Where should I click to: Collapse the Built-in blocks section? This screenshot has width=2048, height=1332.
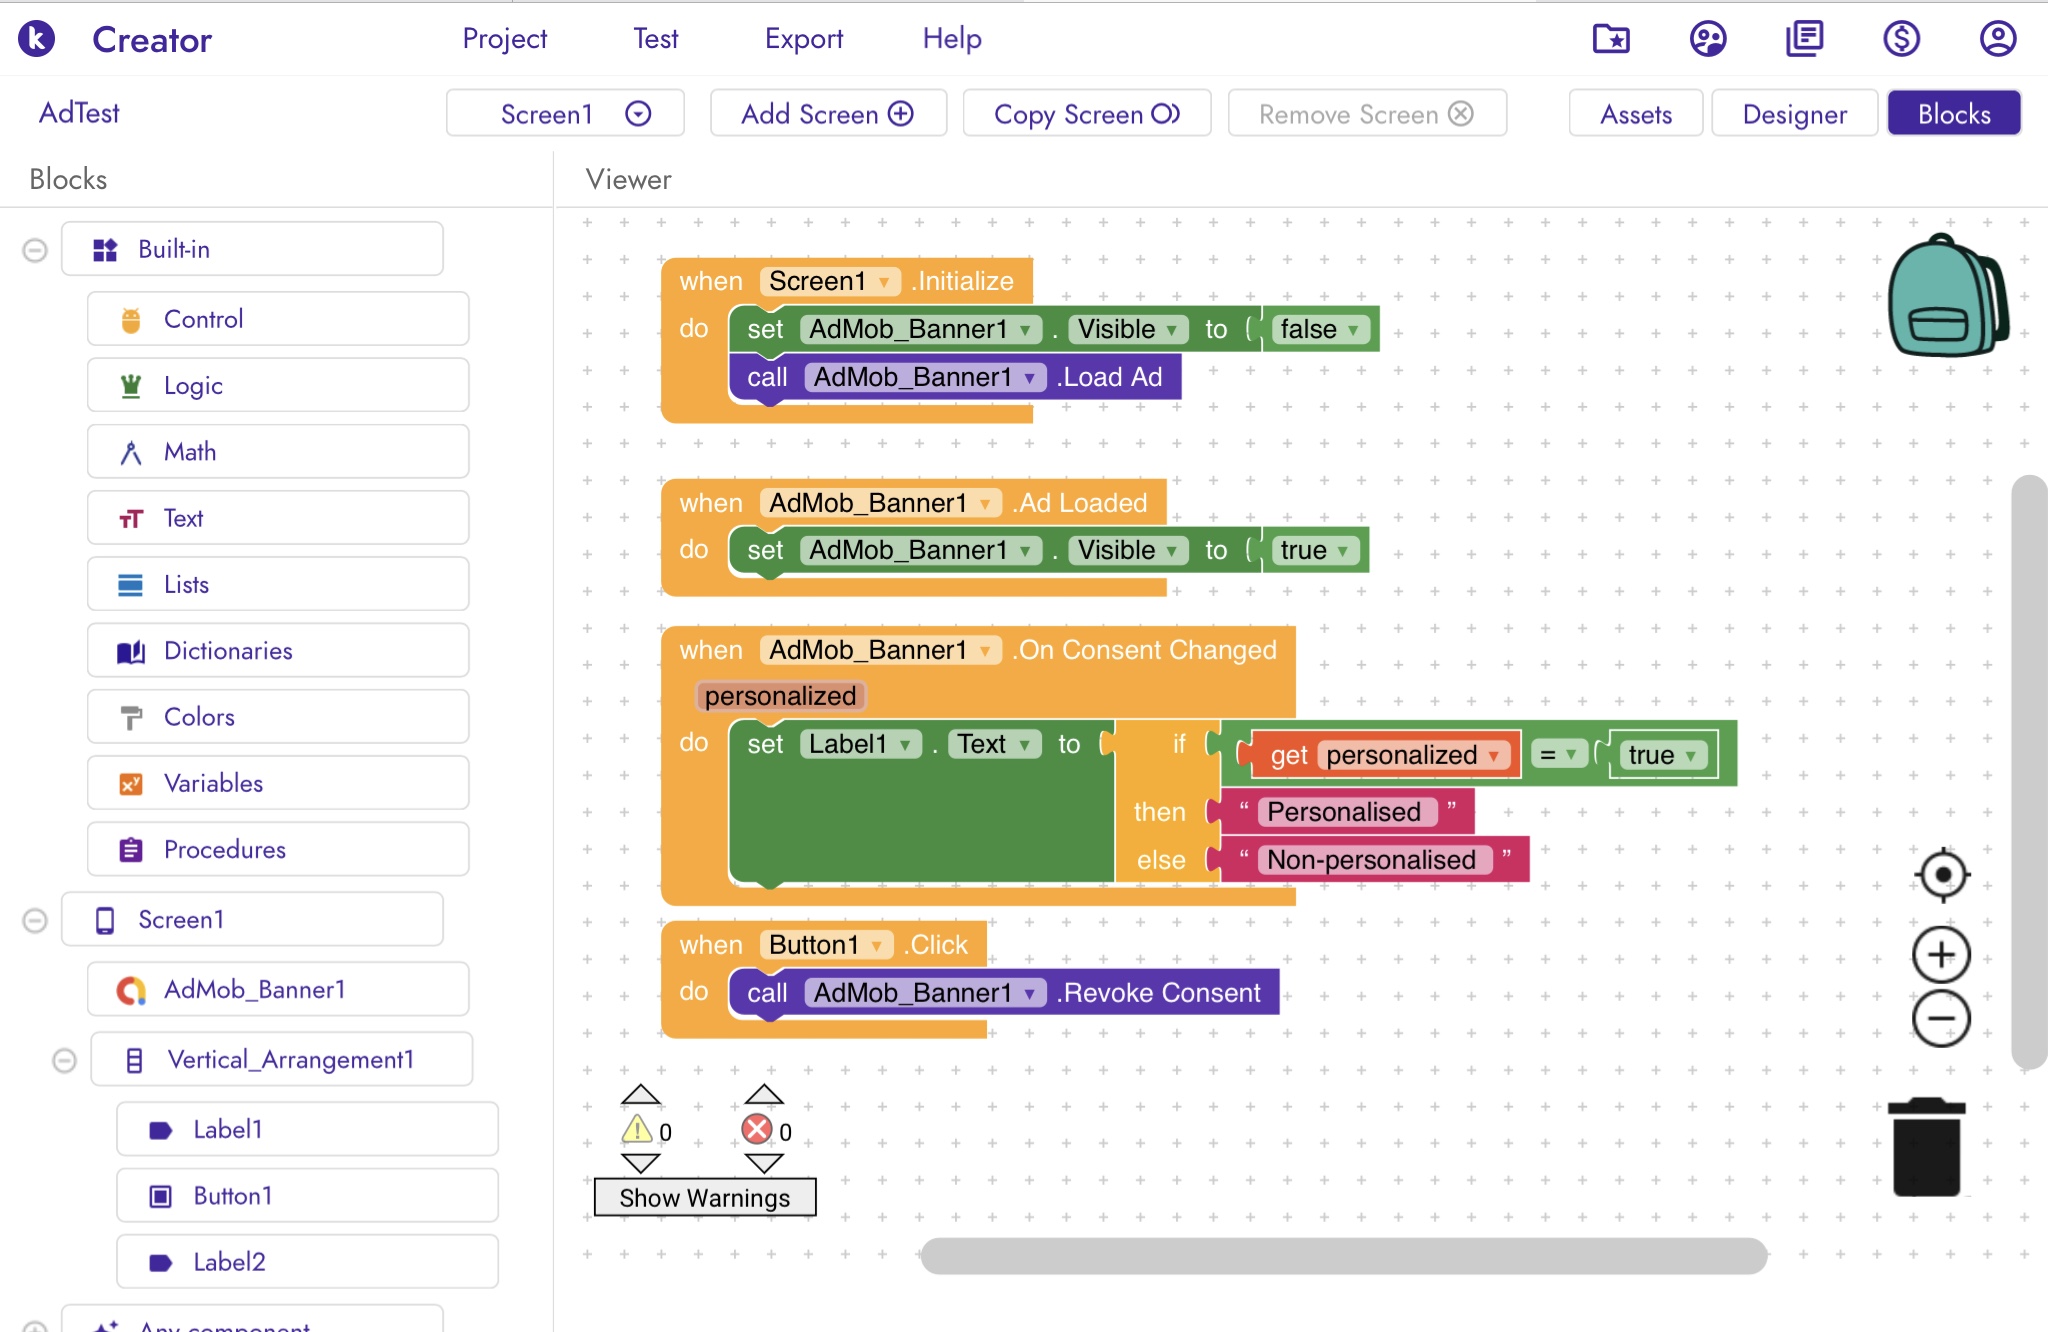[x=35, y=250]
